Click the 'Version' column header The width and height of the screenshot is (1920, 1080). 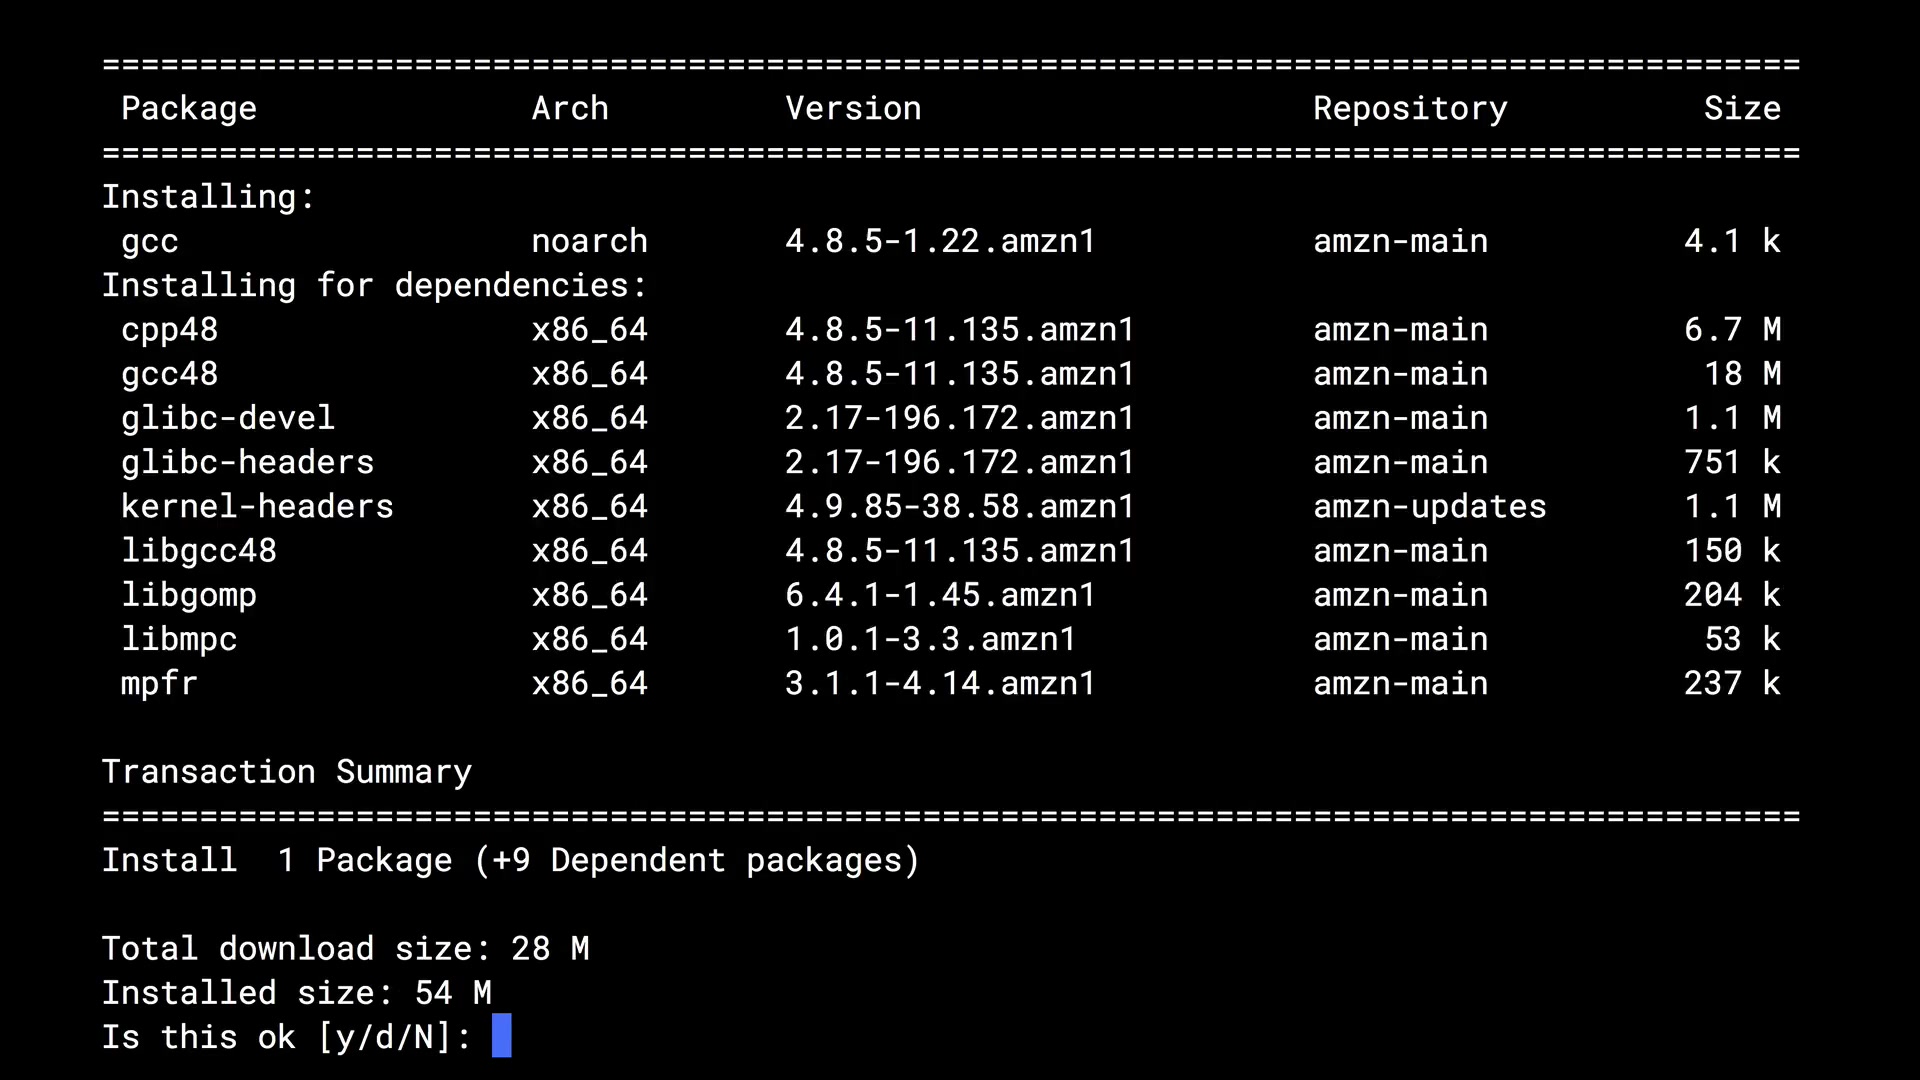point(853,108)
